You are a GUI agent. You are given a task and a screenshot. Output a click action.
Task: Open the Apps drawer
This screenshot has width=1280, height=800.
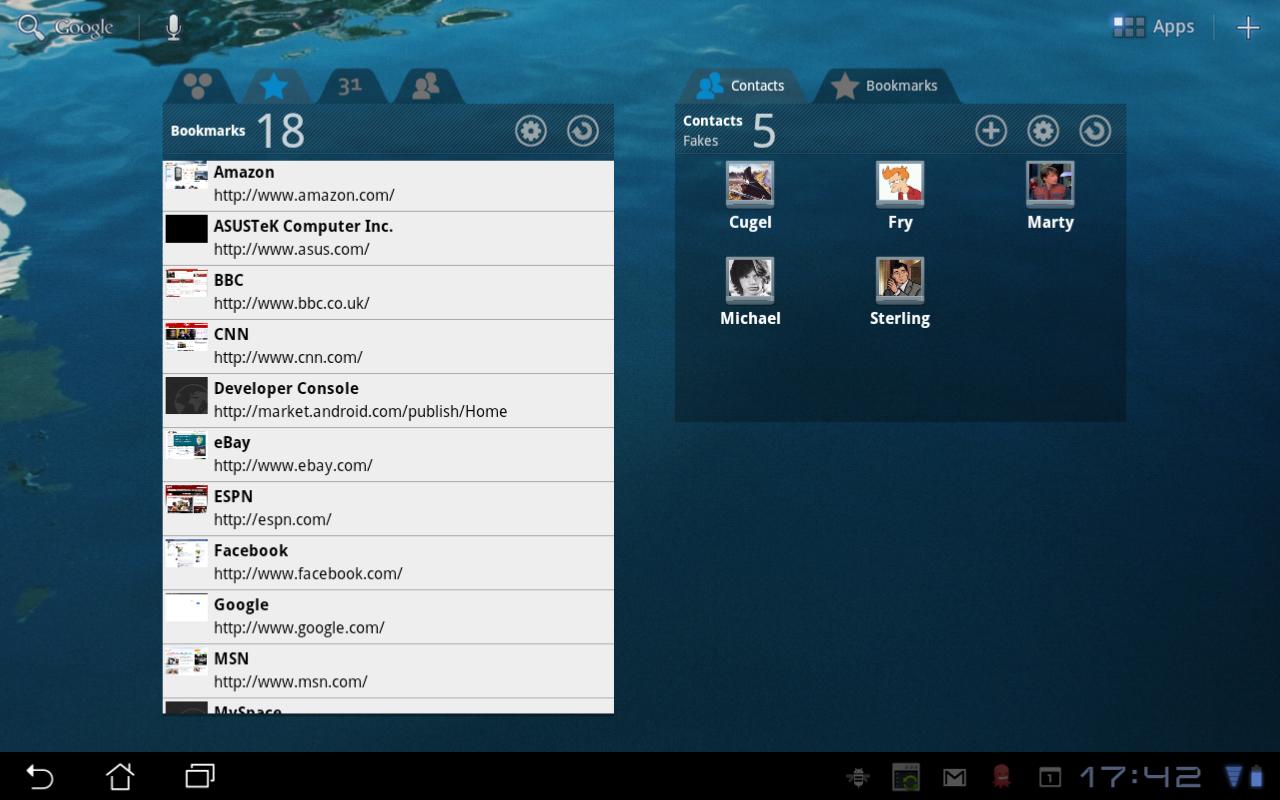coord(1153,27)
